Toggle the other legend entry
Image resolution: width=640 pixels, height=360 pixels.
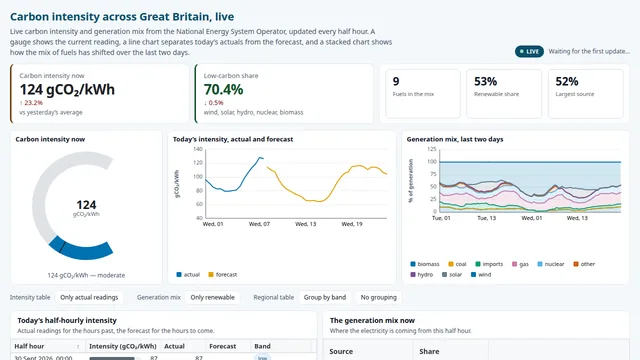click(584, 264)
